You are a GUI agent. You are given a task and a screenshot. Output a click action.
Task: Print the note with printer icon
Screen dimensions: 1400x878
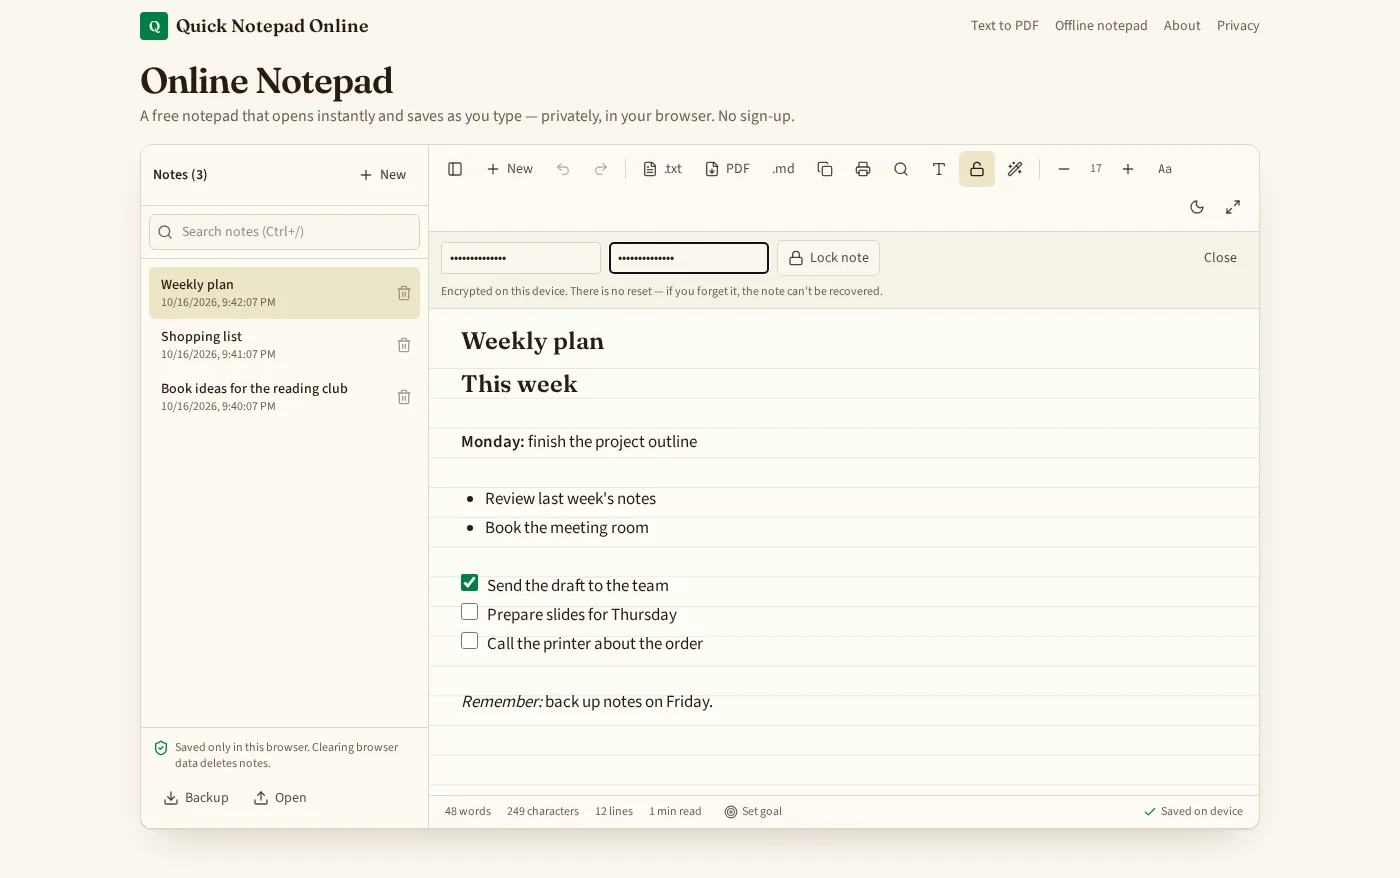click(863, 169)
